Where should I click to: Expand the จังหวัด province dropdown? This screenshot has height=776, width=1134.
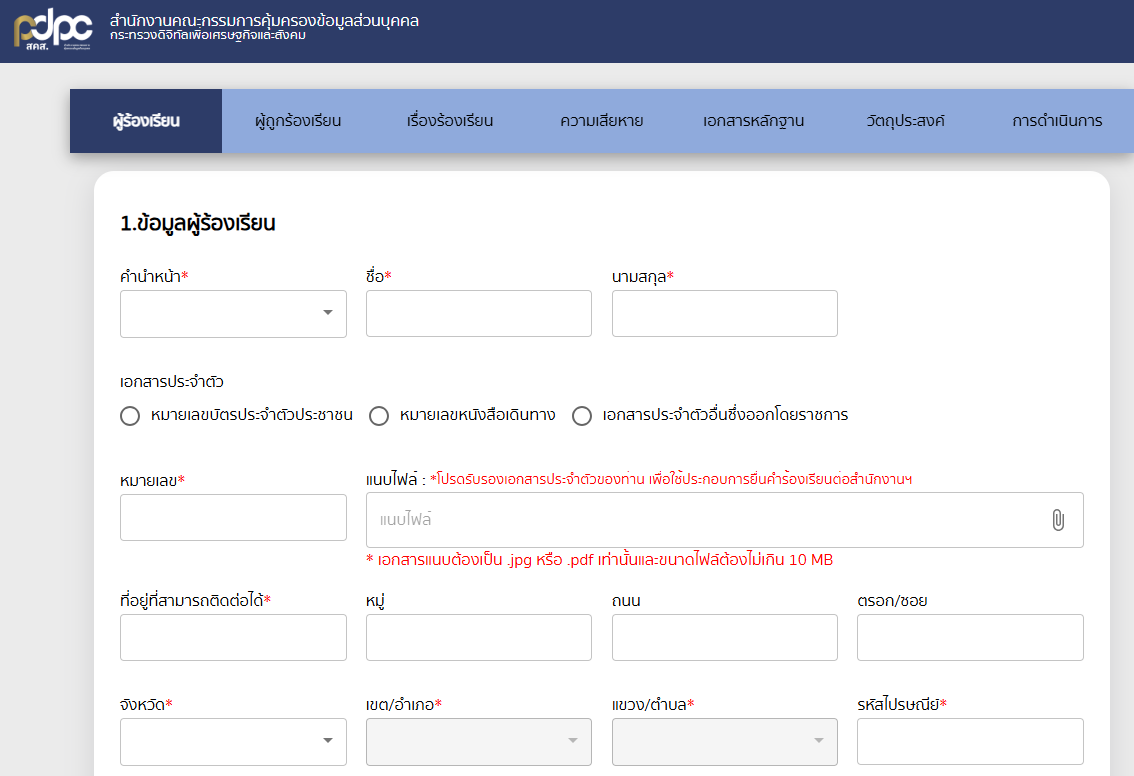[233, 741]
